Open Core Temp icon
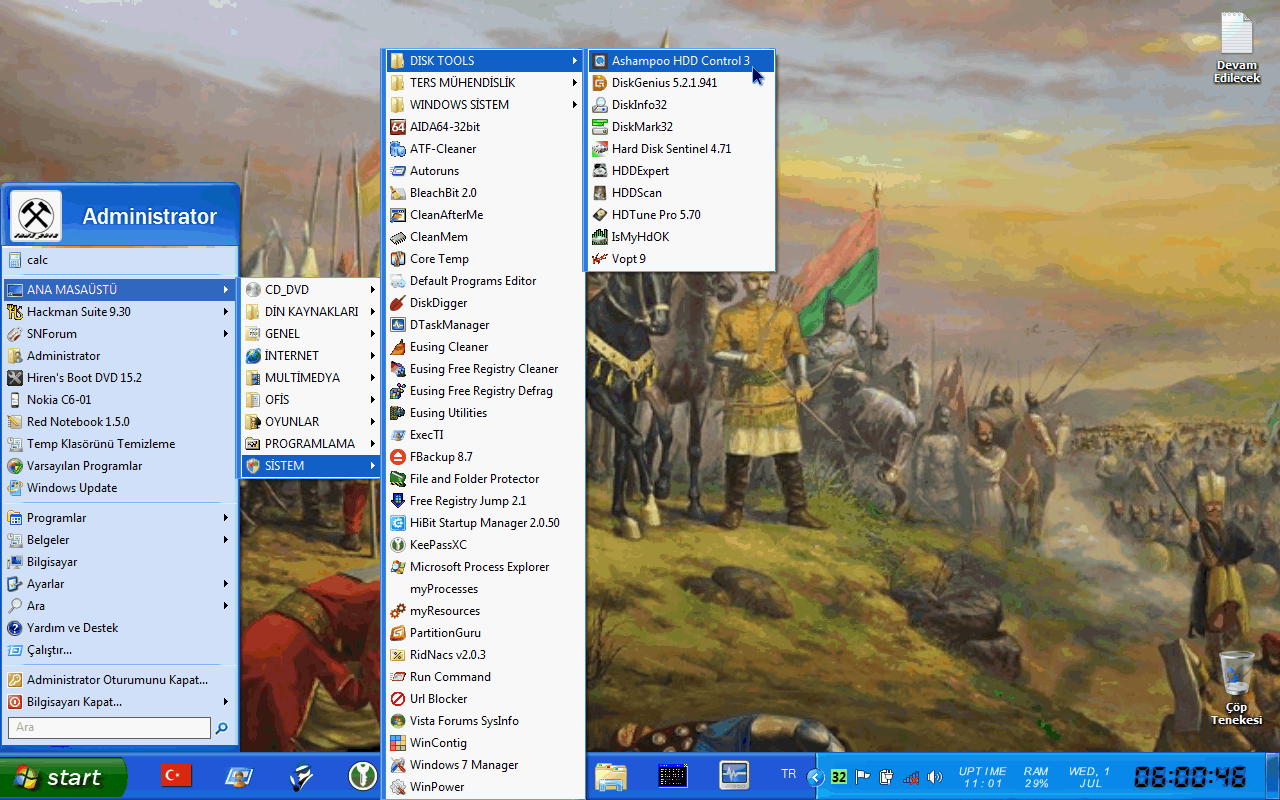Screen dimensions: 1280x800 tap(397, 259)
